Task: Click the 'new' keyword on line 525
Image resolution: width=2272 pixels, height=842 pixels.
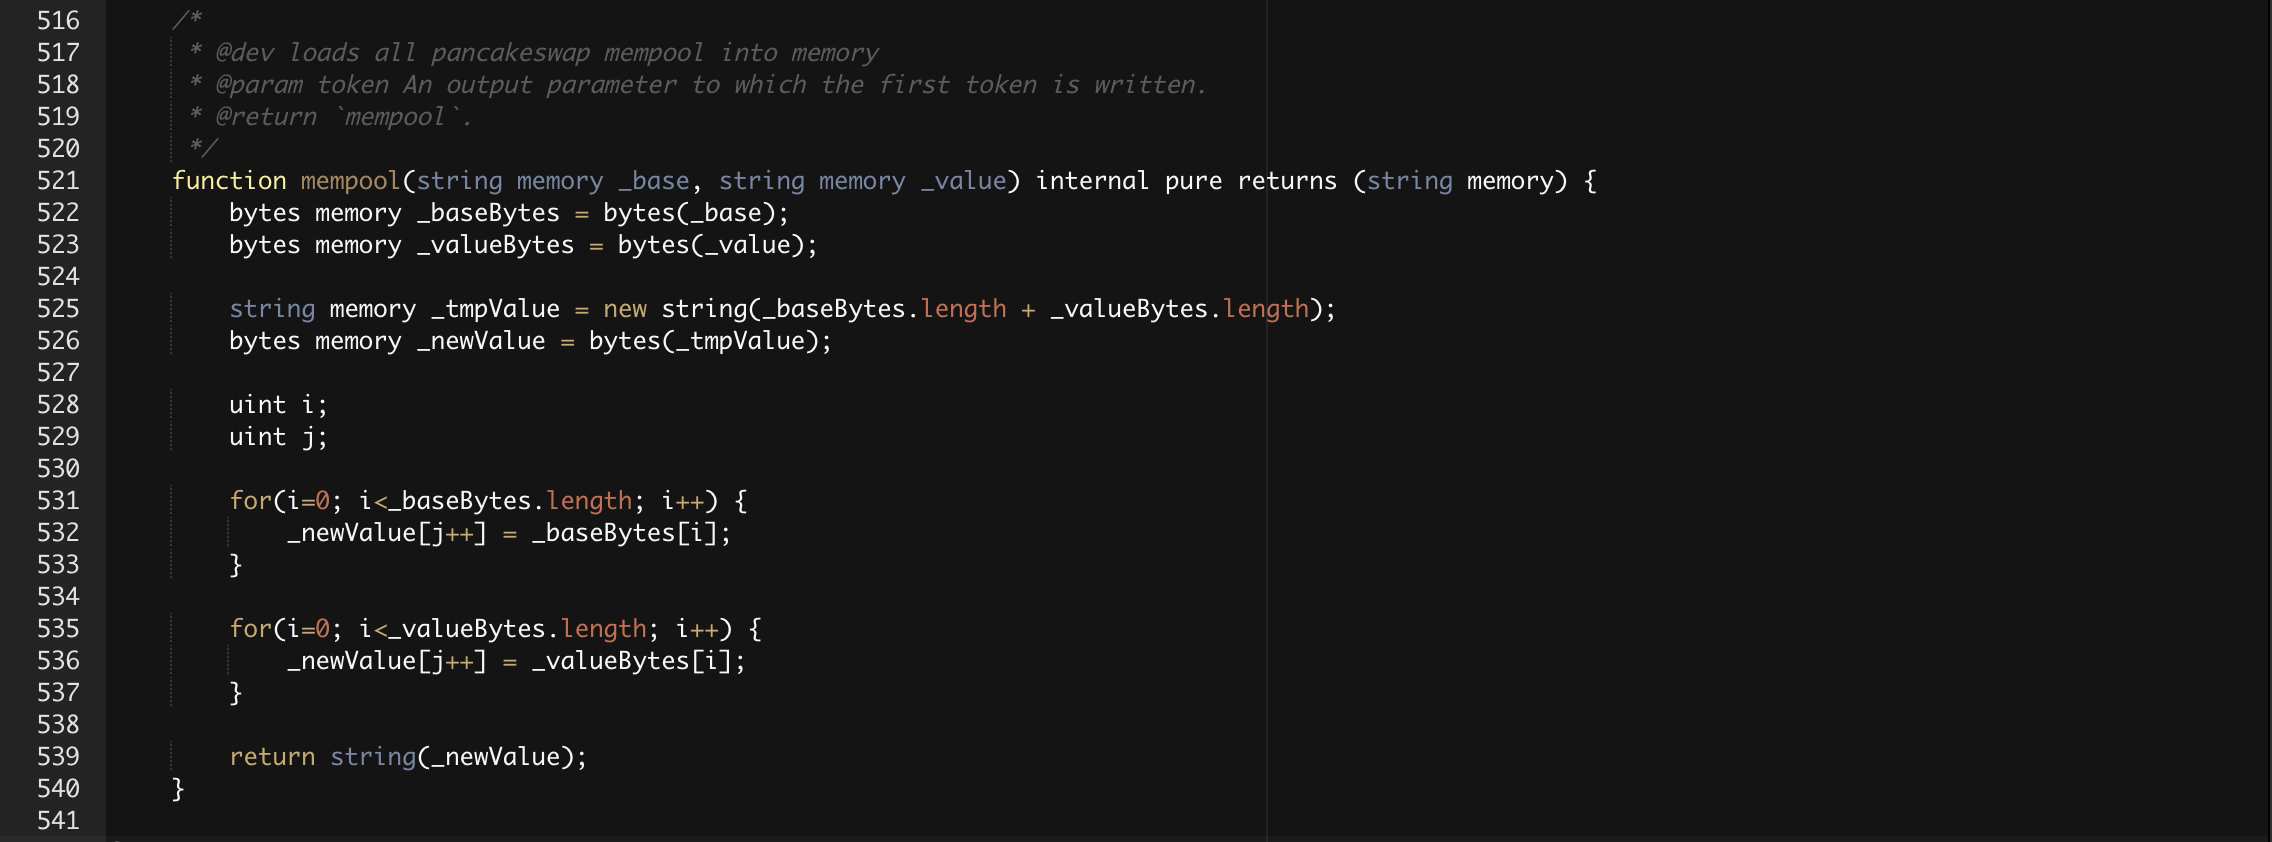Action: (625, 309)
